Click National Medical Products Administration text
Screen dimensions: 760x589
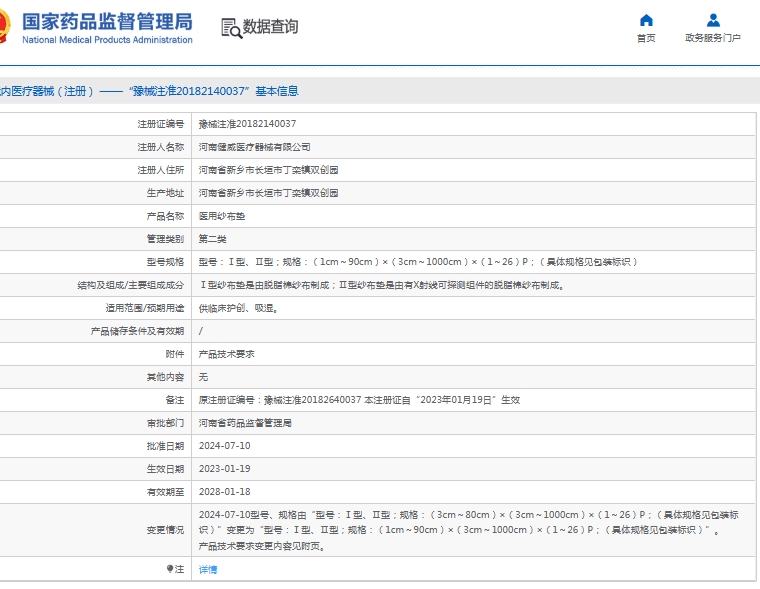(x=107, y=40)
